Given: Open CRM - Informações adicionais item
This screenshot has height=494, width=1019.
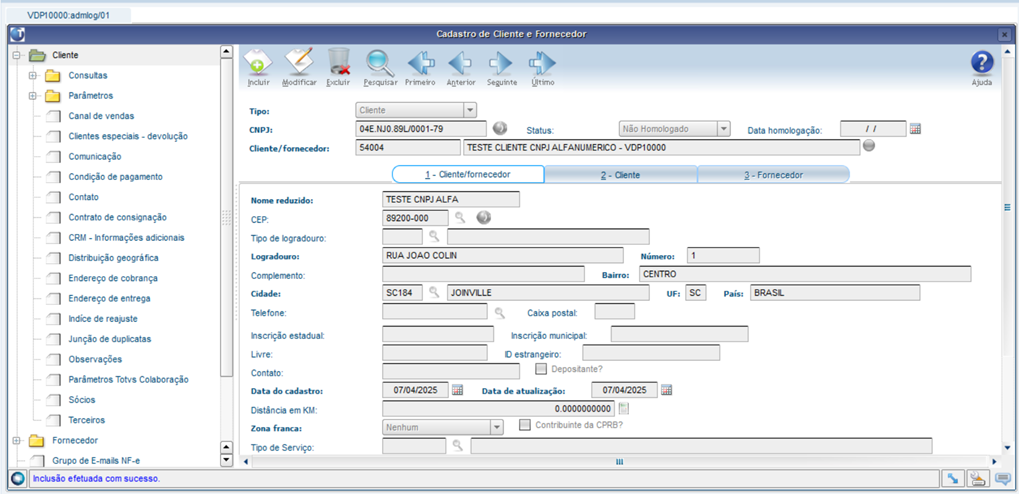Looking at the screenshot, I should click(127, 237).
